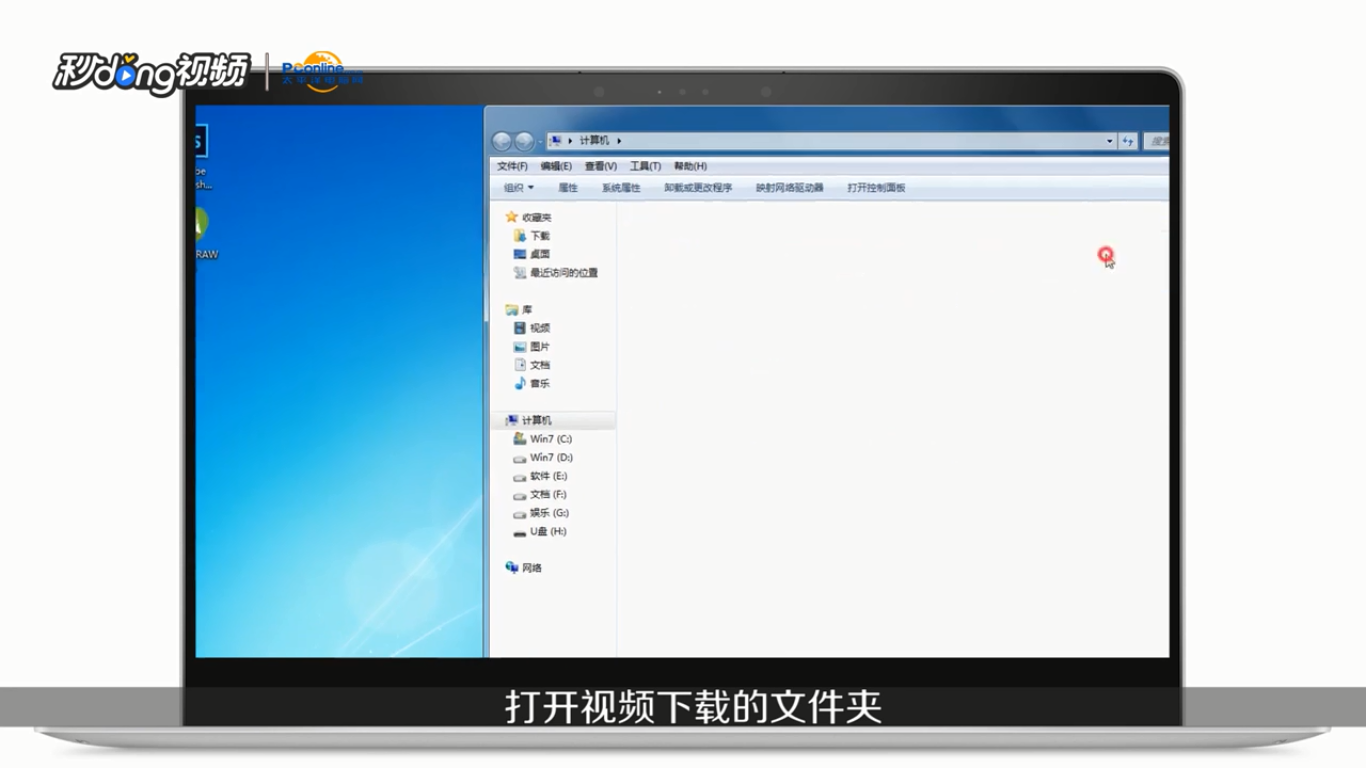Click the Win7 (C:) system drive icon

click(520, 439)
